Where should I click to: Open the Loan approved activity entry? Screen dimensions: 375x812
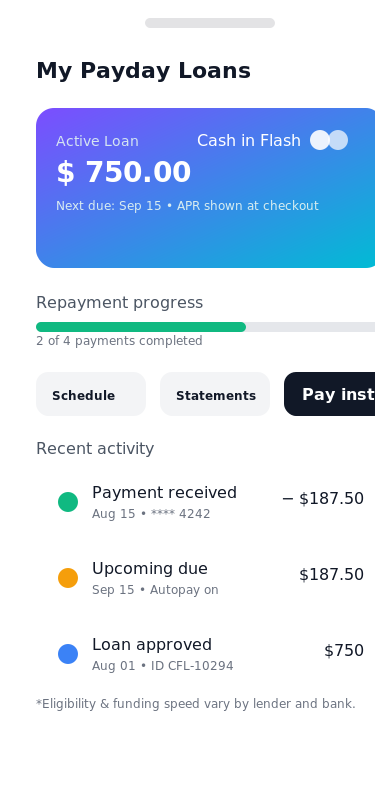pos(206,654)
